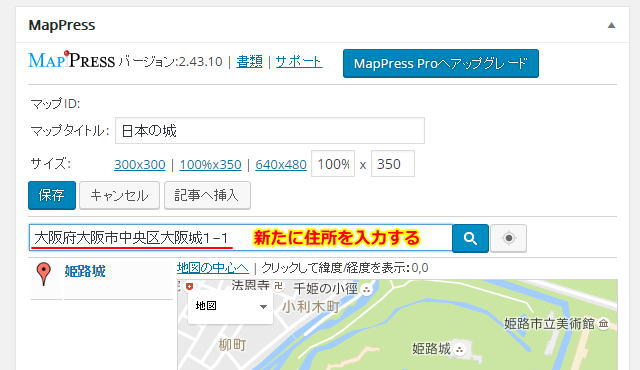640x370 pixels.
Task: Click the マップタイトル input field
Action: [270, 131]
